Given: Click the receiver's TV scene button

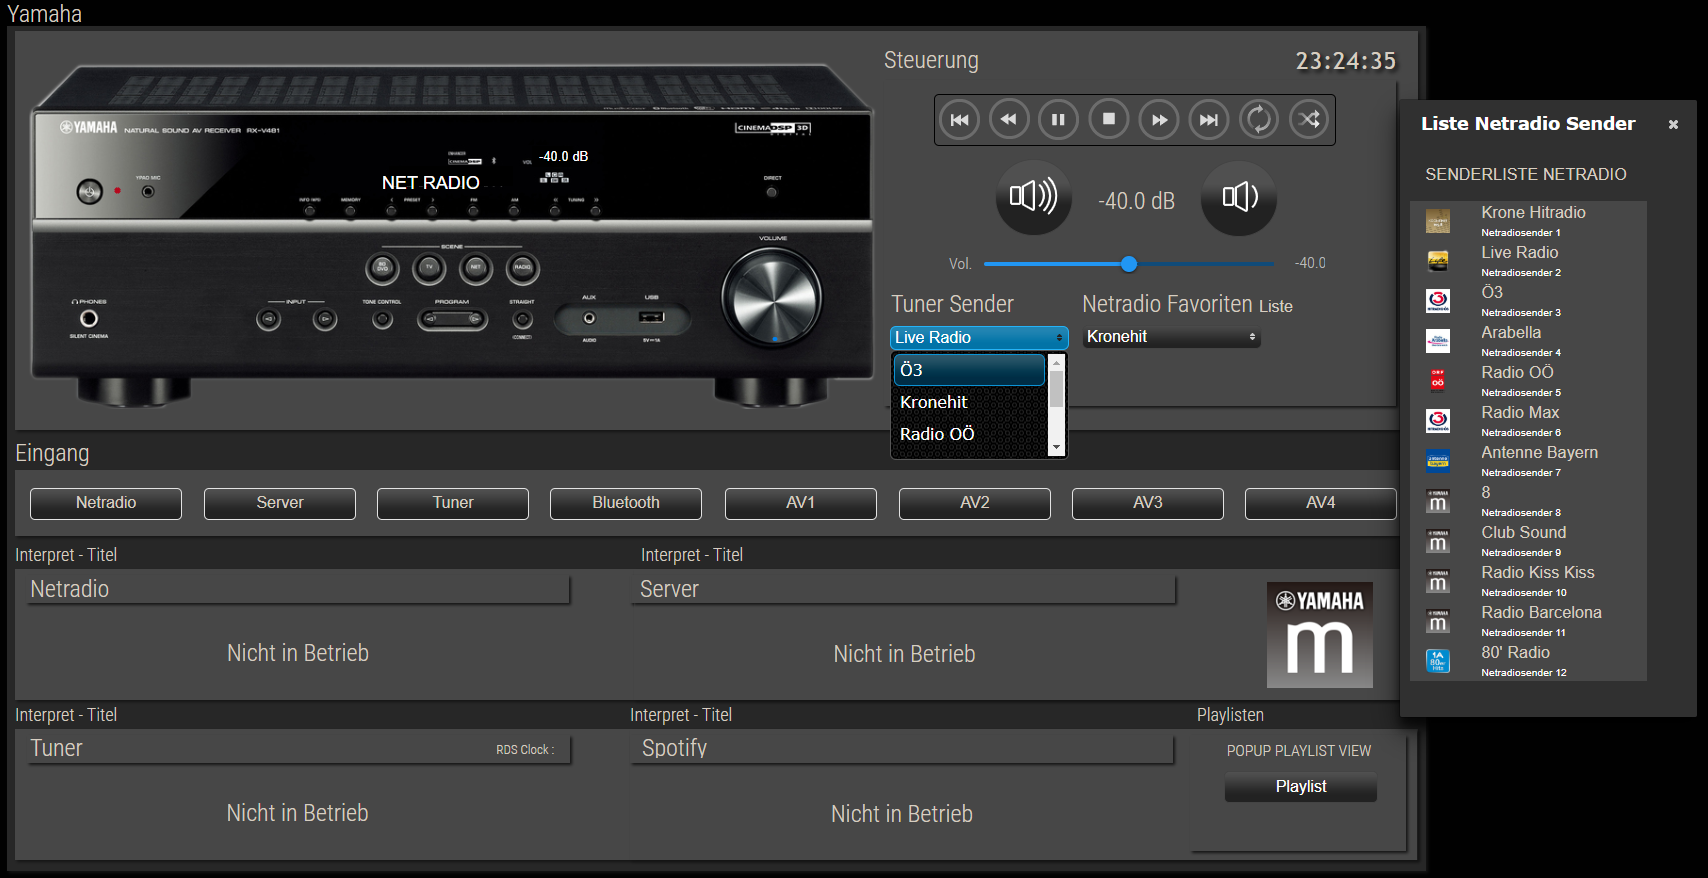Looking at the screenshot, I should point(430,267).
